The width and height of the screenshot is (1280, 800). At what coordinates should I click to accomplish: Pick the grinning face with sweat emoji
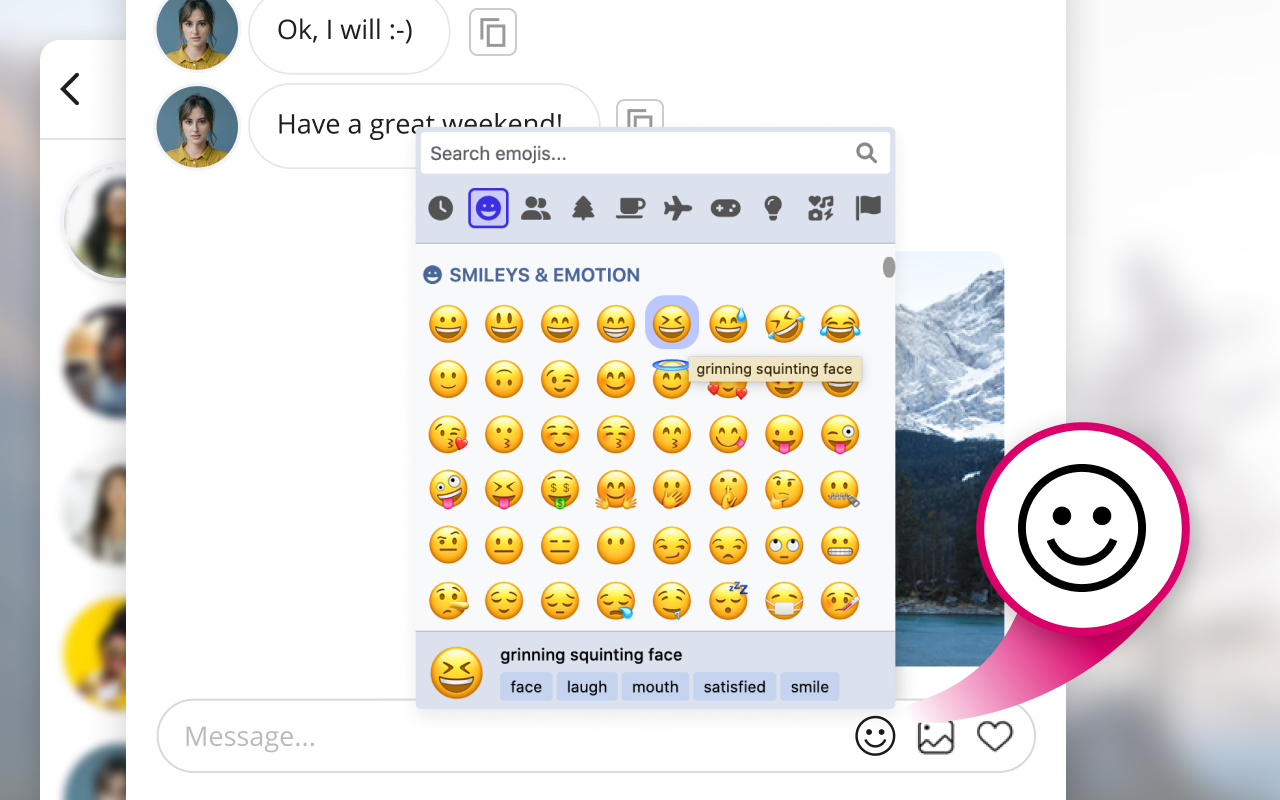[728, 324]
